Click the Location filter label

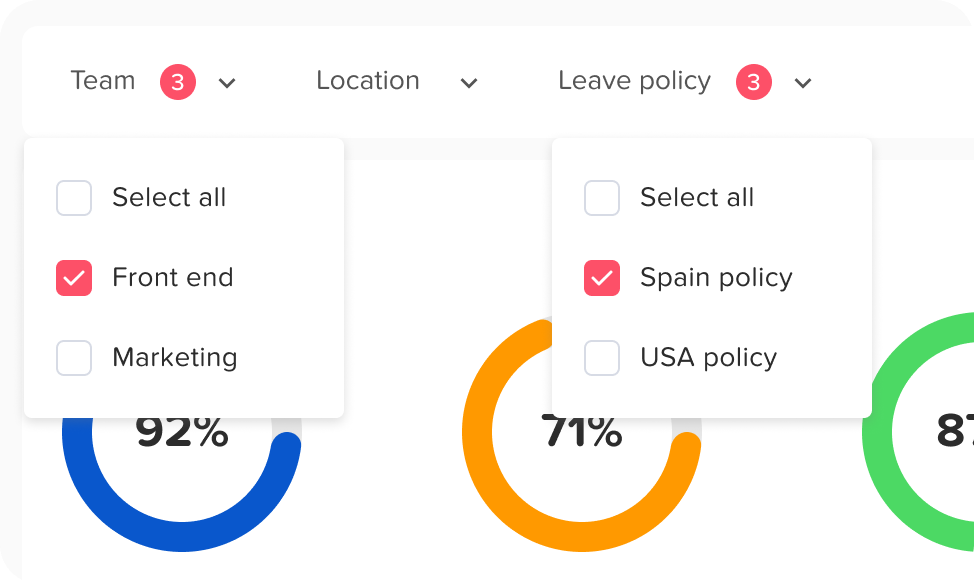[368, 81]
